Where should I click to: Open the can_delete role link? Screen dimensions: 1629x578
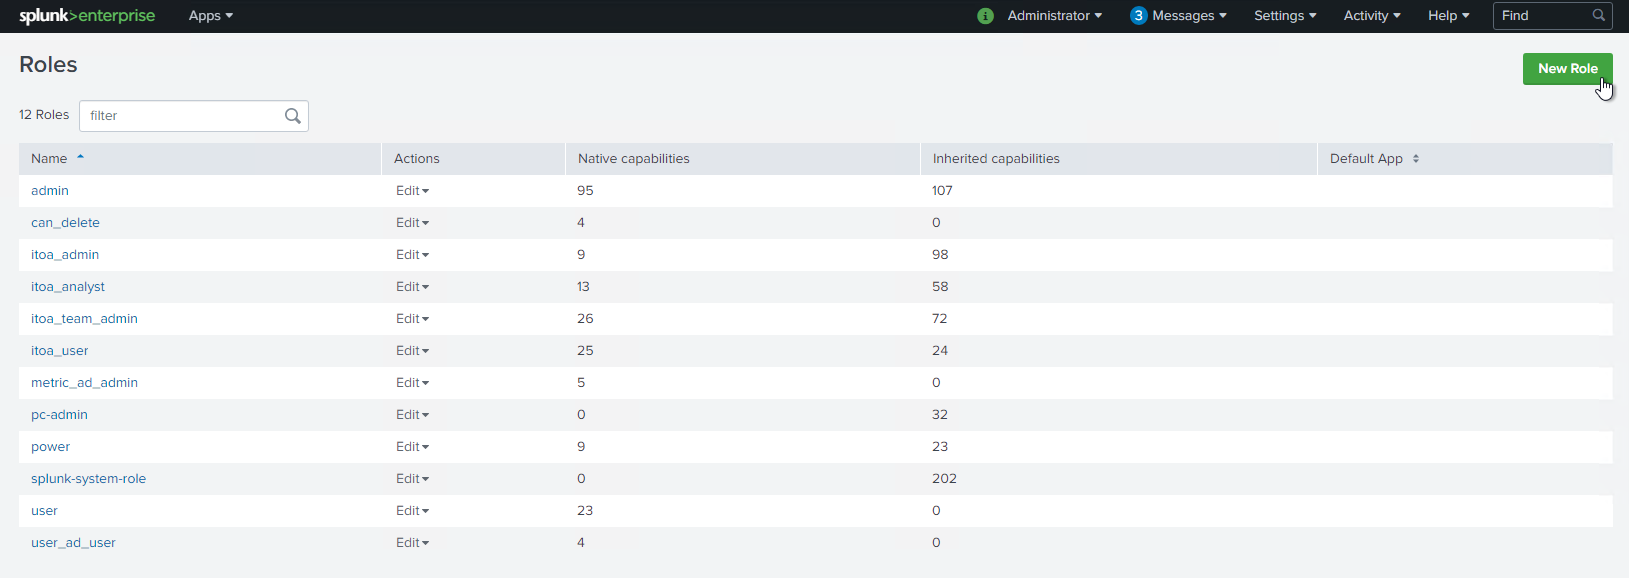[65, 222]
